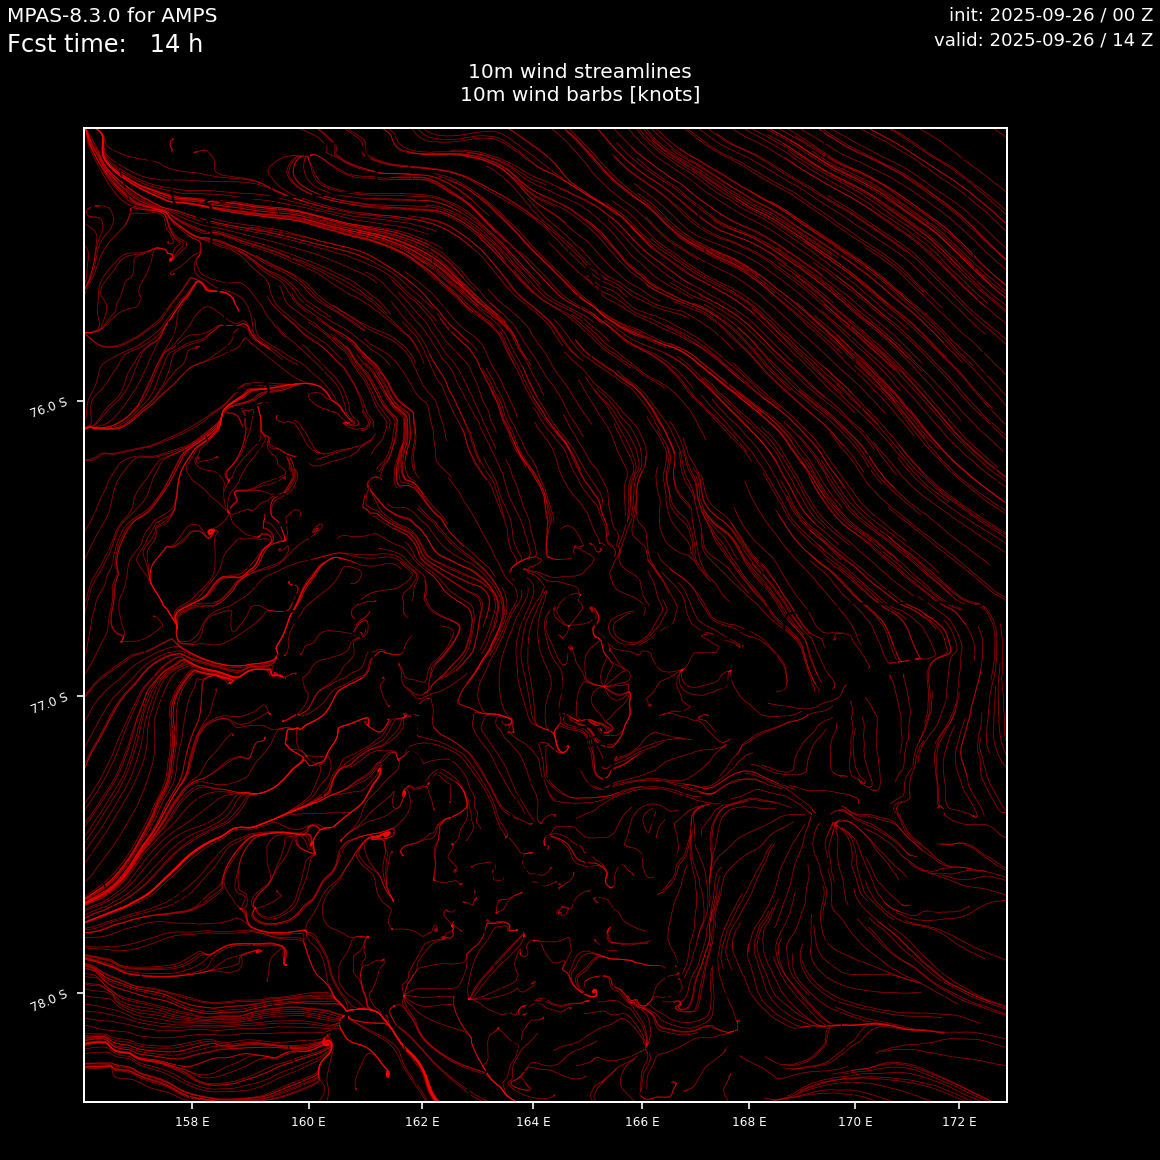This screenshot has width=1160, height=1160.
Task: Click the MPAS-8.3.0 for AMPS title
Action: (x=112, y=16)
